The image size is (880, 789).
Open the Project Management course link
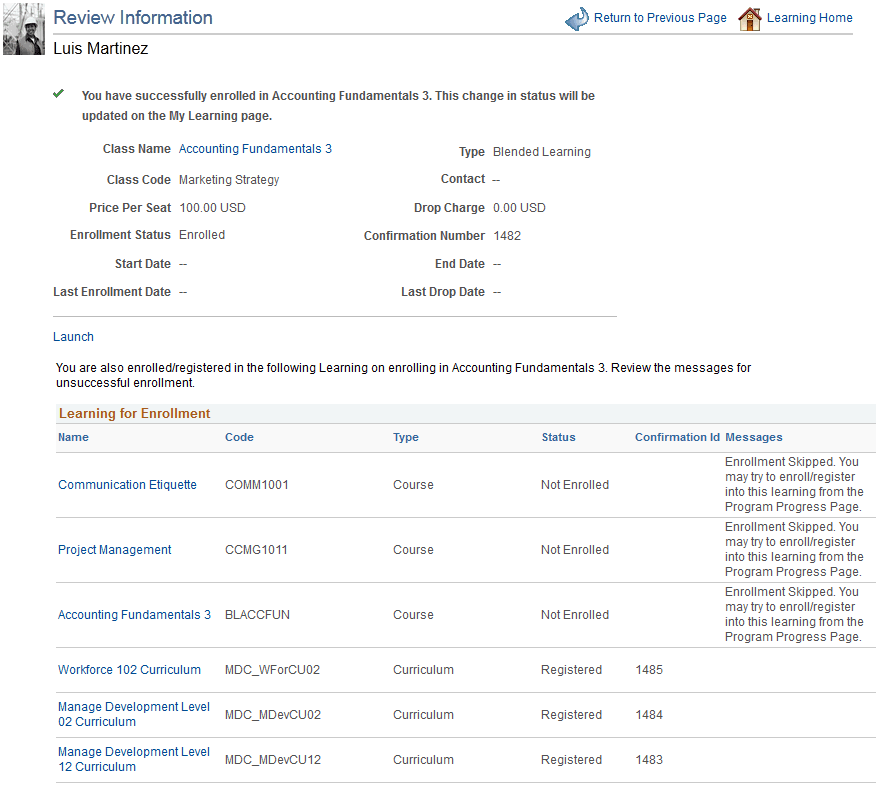pos(114,549)
